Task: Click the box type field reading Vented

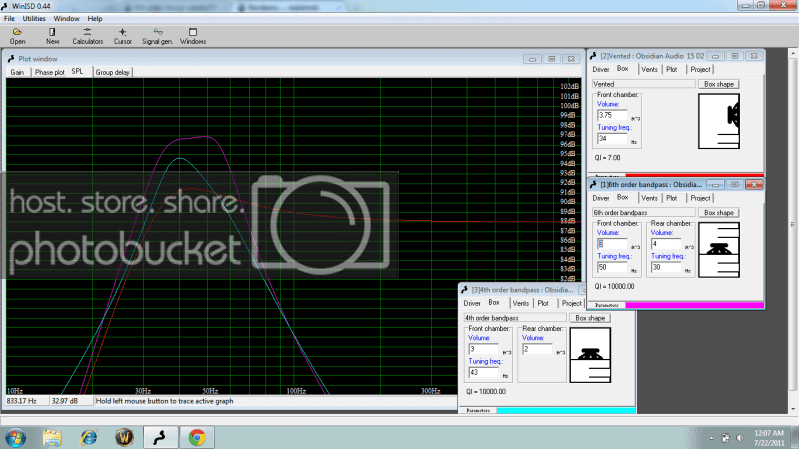Action: coord(643,84)
